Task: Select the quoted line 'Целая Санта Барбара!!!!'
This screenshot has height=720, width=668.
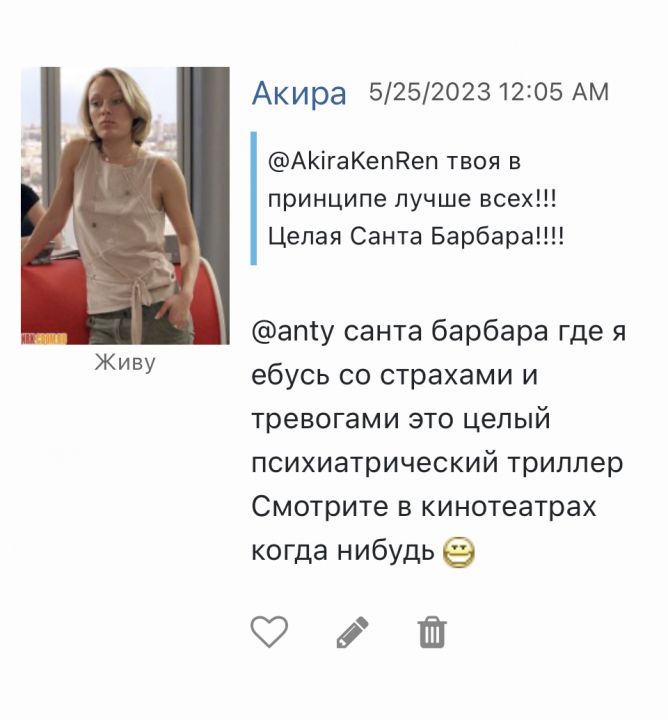Action: (x=415, y=237)
